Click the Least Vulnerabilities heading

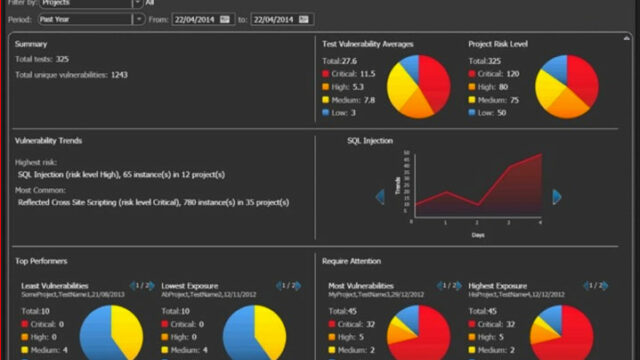[x=55, y=286]
